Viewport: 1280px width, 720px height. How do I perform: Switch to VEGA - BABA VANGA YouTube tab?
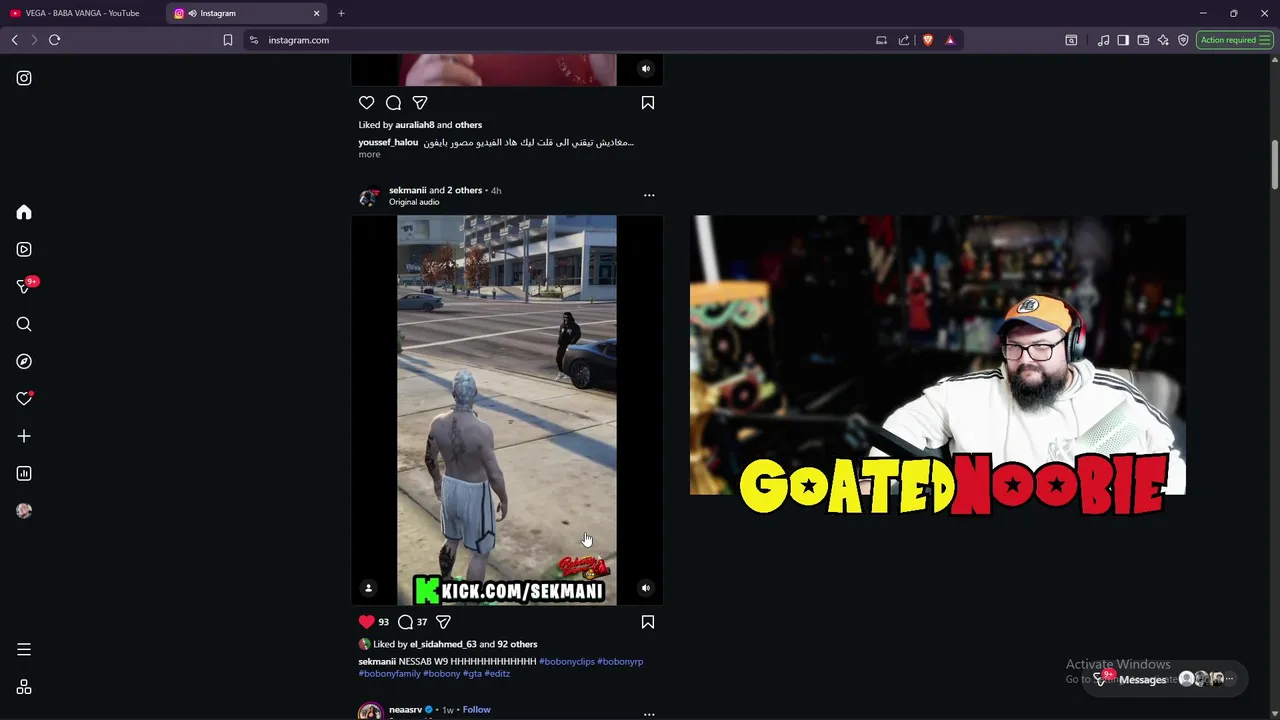(82, 13)
